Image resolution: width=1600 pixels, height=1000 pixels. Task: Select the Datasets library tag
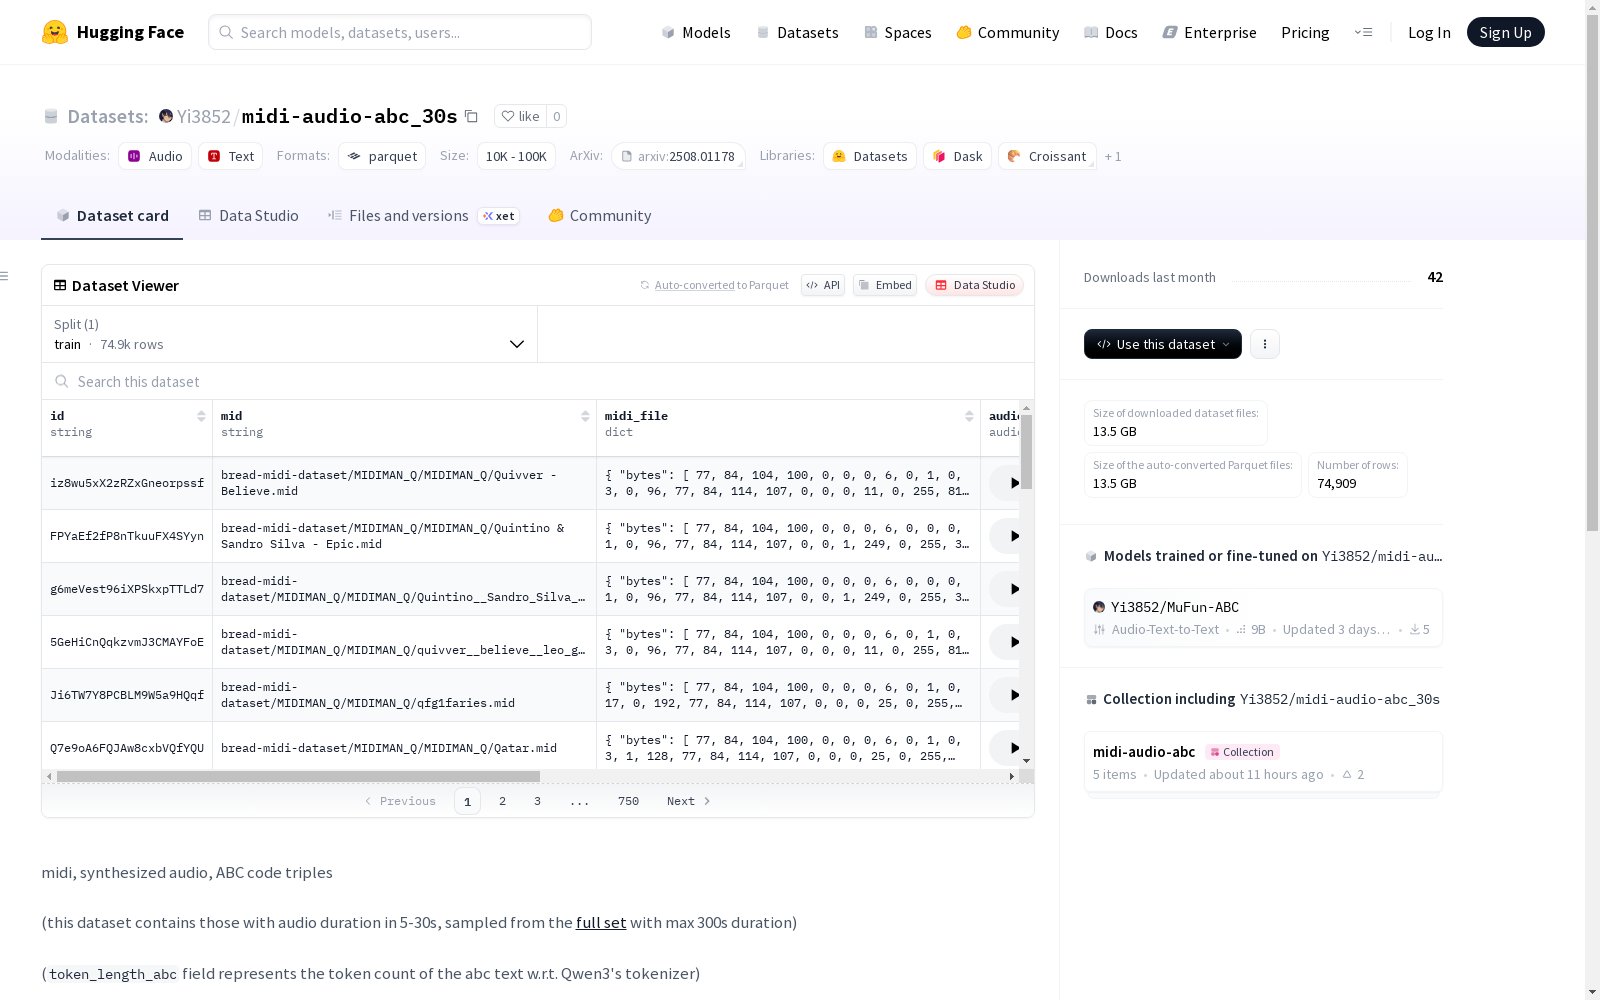870,156
